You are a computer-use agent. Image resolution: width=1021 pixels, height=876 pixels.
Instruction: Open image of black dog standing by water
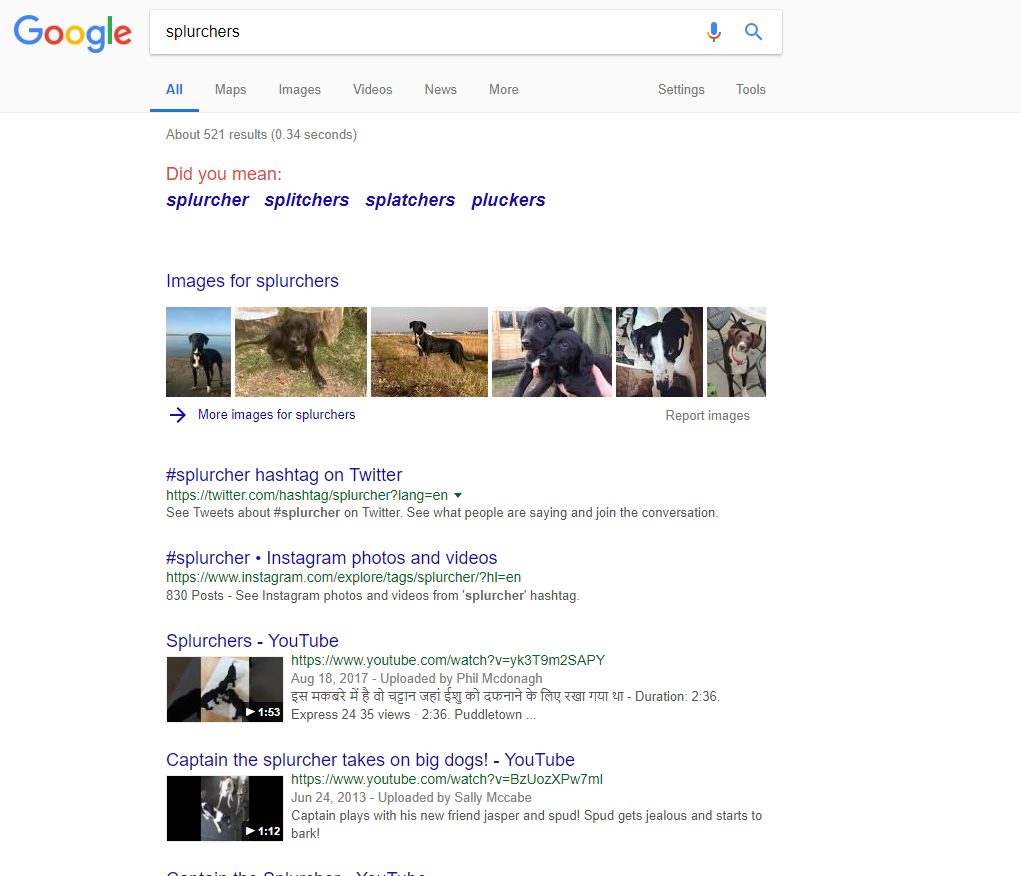tap(199, 352)
